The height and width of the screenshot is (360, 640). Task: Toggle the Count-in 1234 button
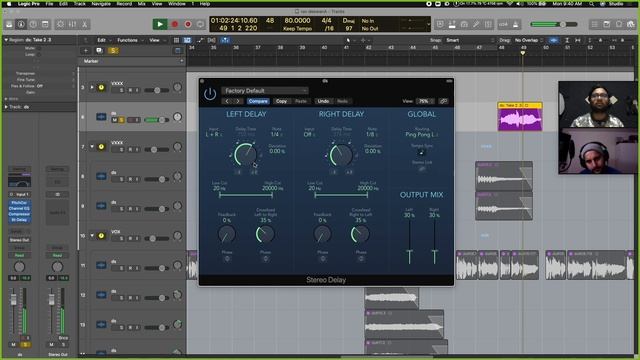click(x=503, y=24)
